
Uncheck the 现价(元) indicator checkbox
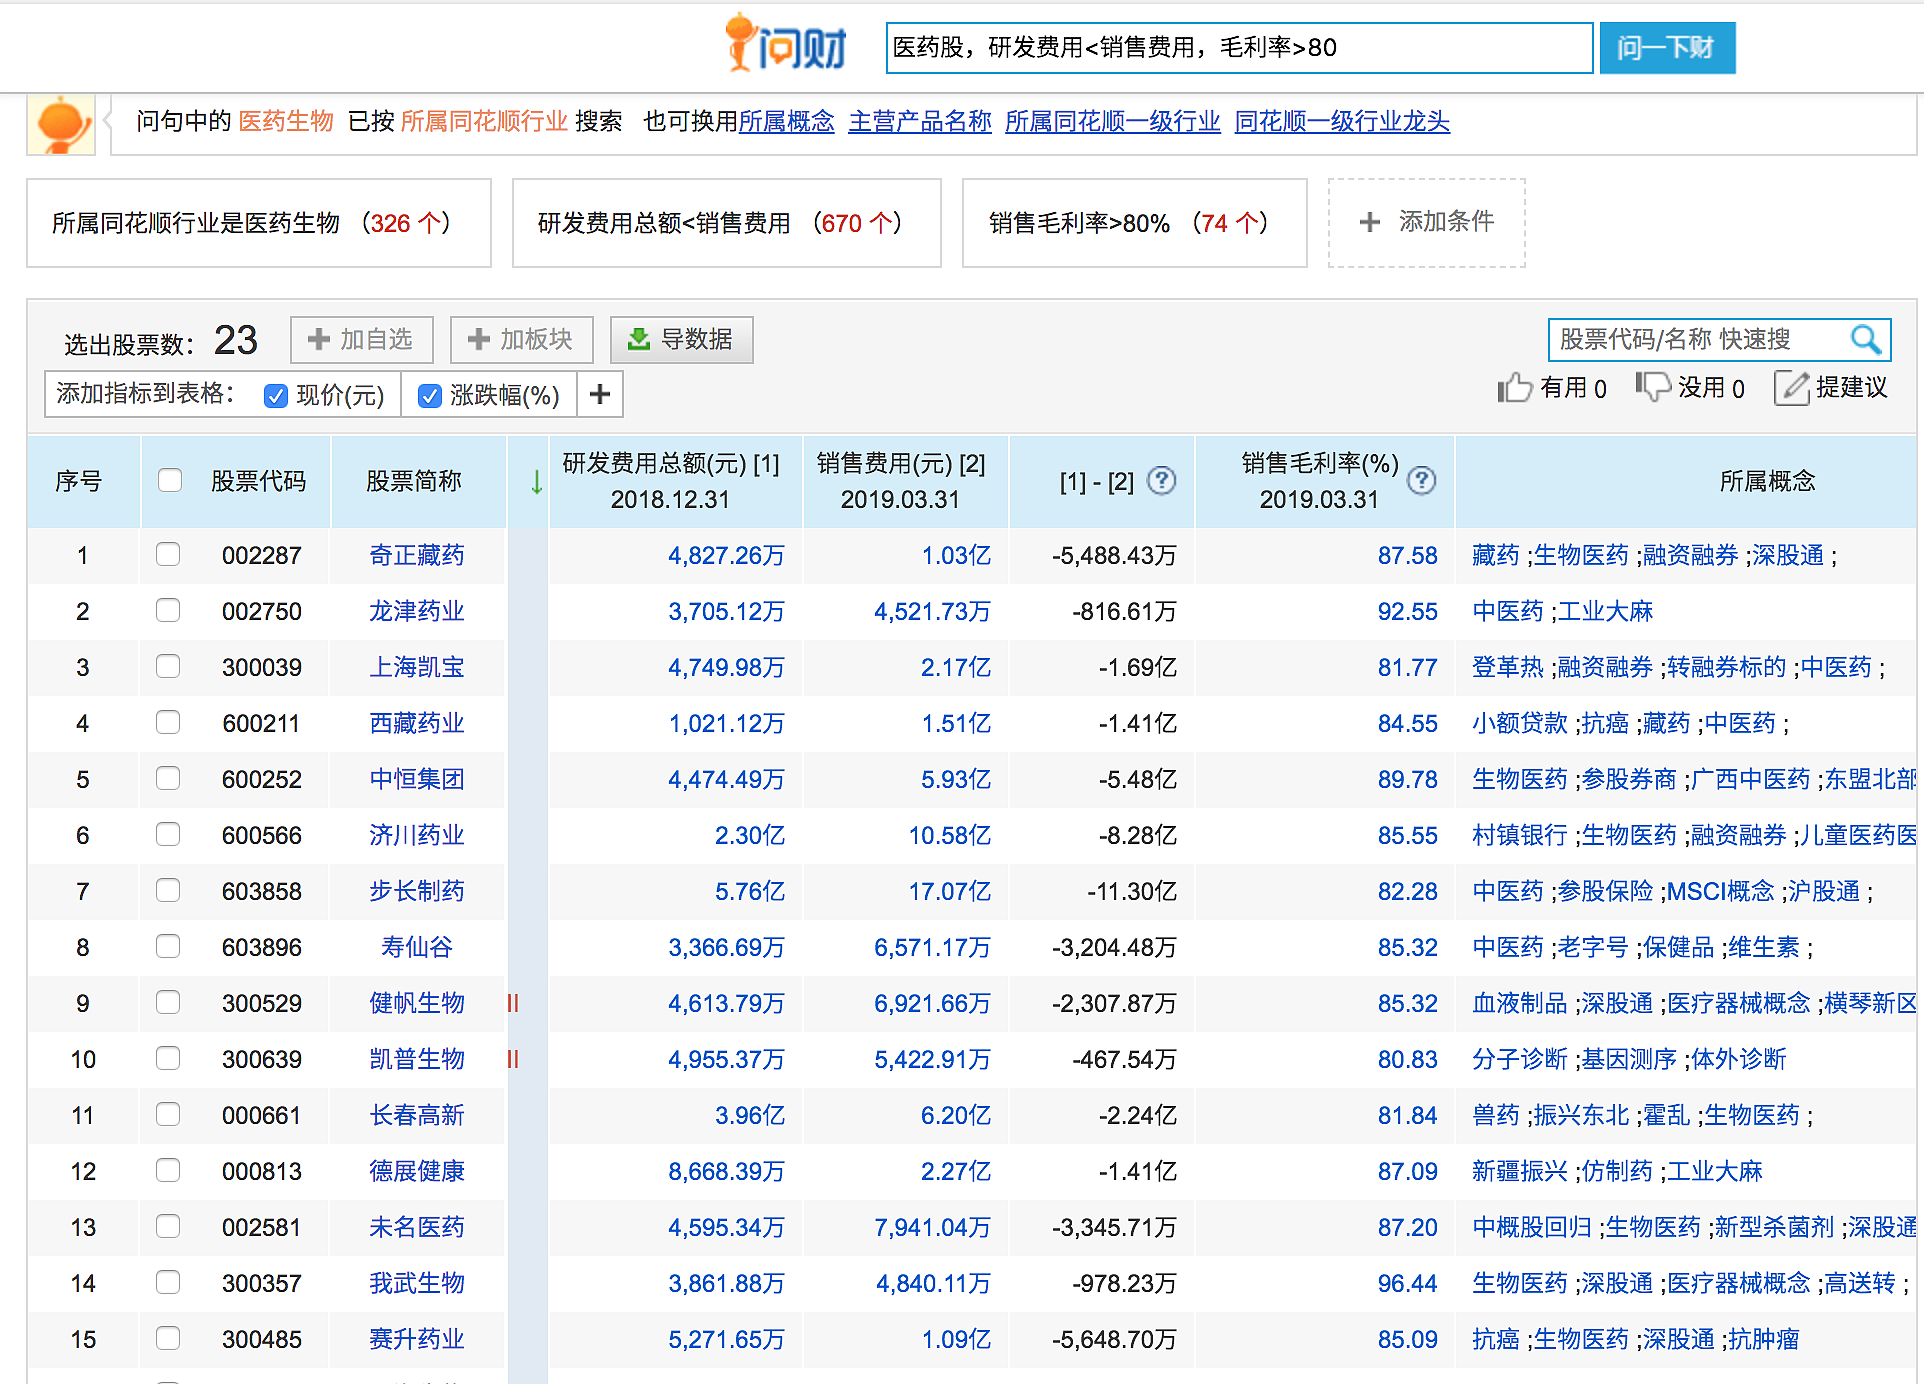point(276,396)
